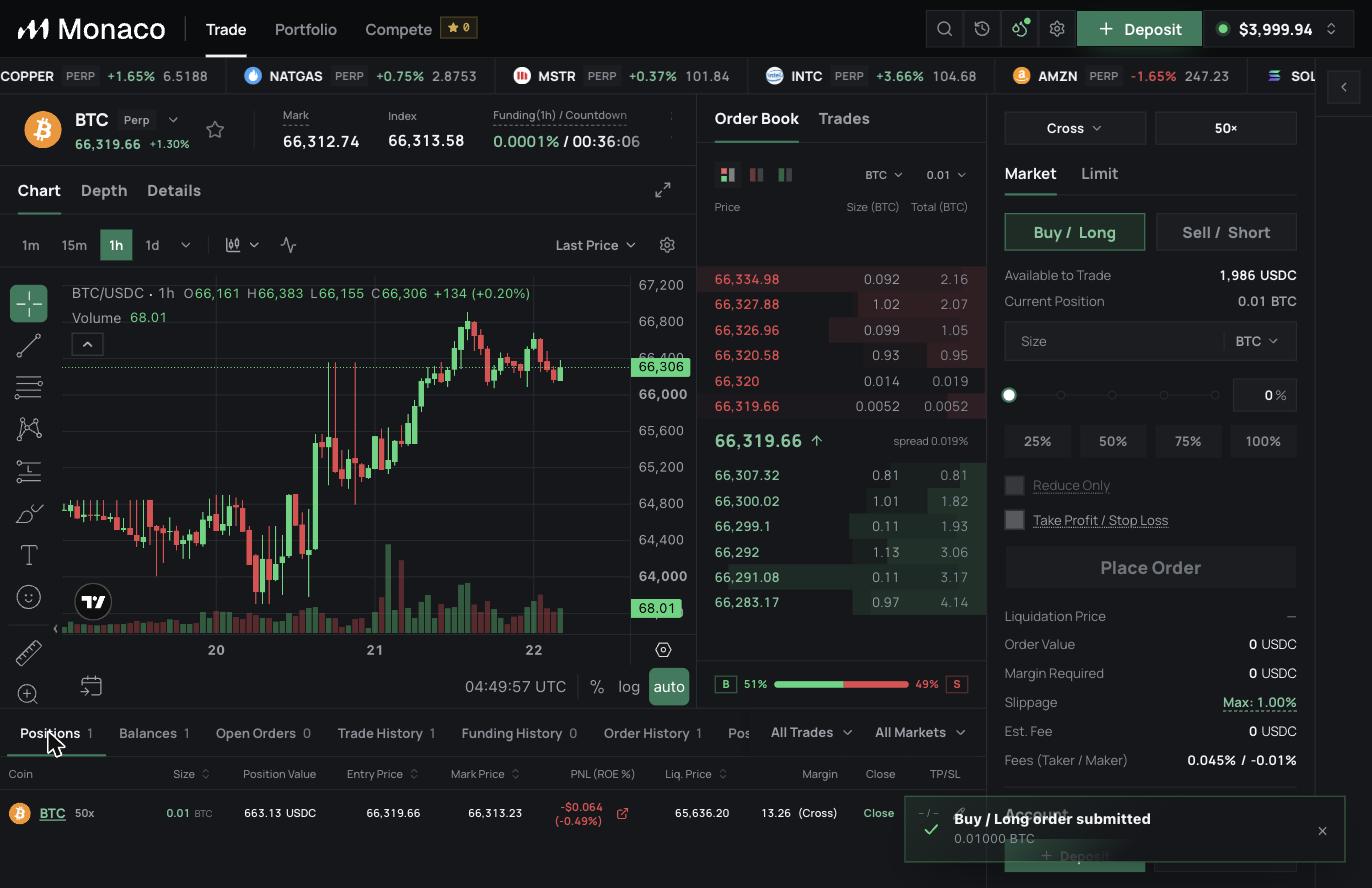
Task: Select the pattern drawing tool
Action: point(29,429)
